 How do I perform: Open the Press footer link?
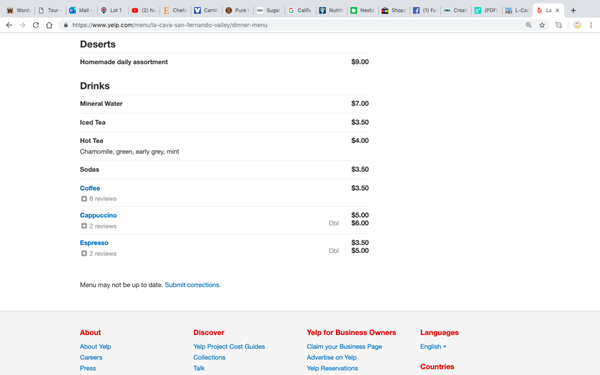[x=88, y=368]
